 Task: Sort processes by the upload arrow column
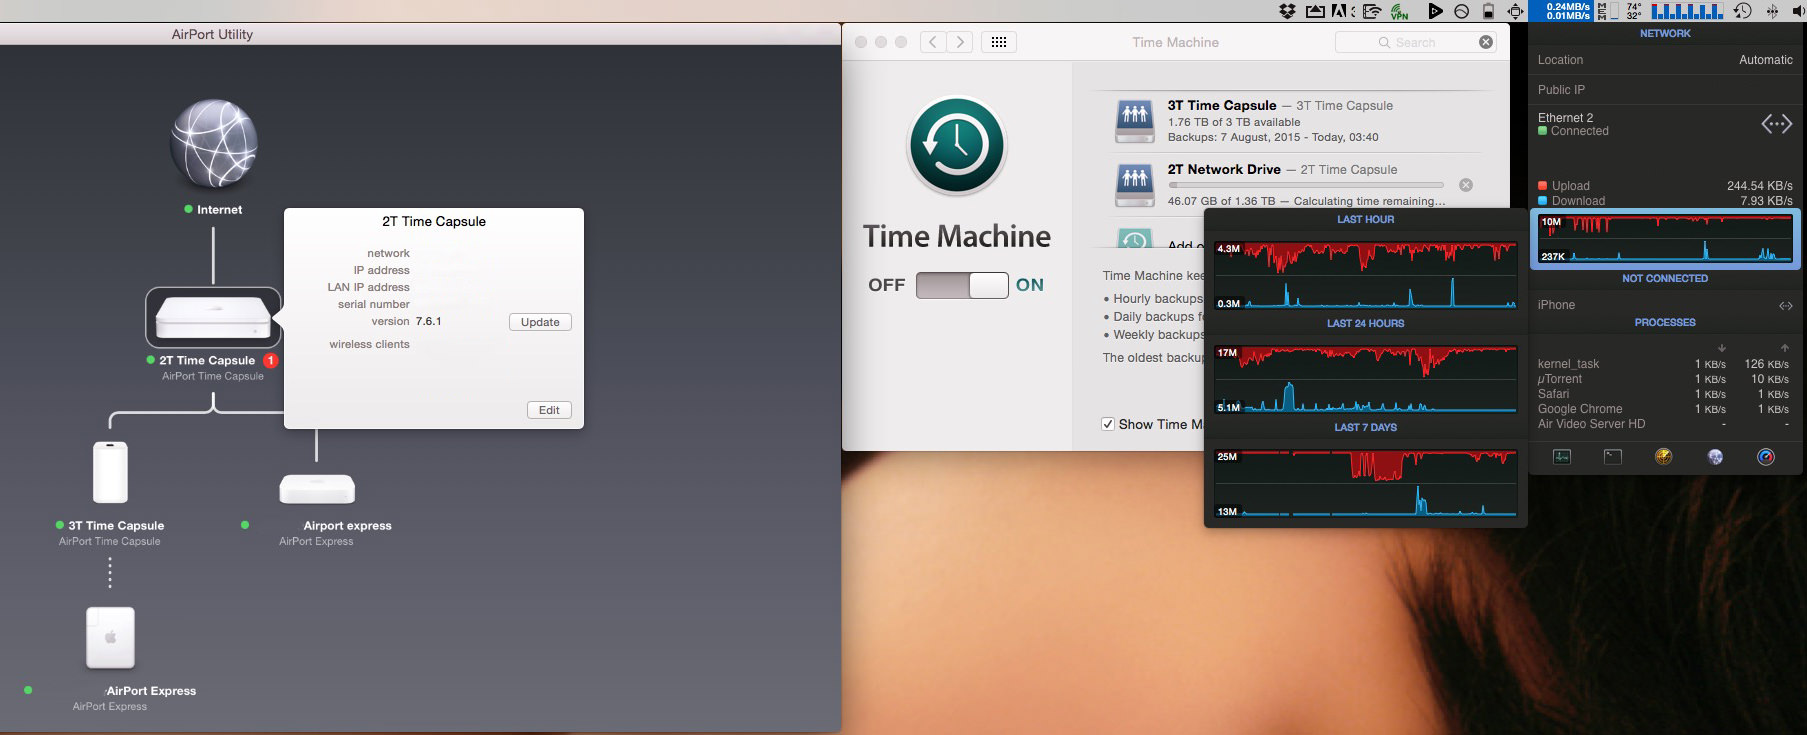click(1785, 347)
